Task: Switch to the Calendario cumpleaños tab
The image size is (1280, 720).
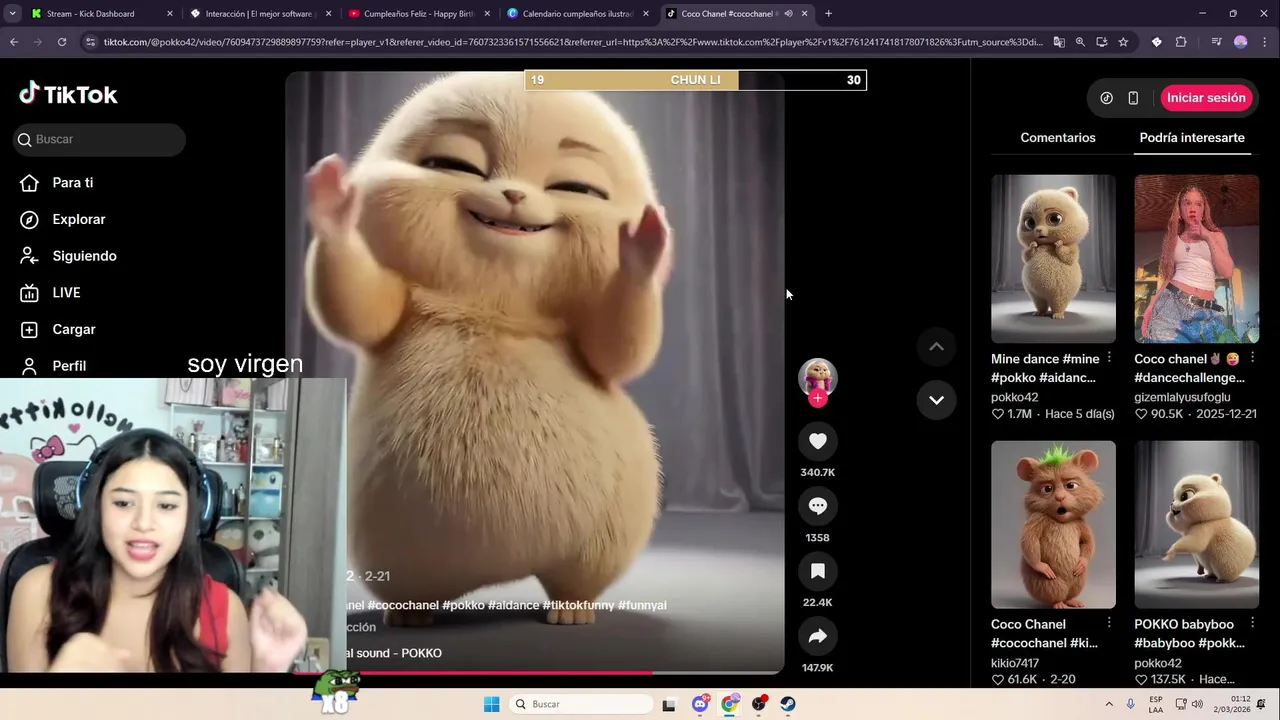Action: click(577, 14)
